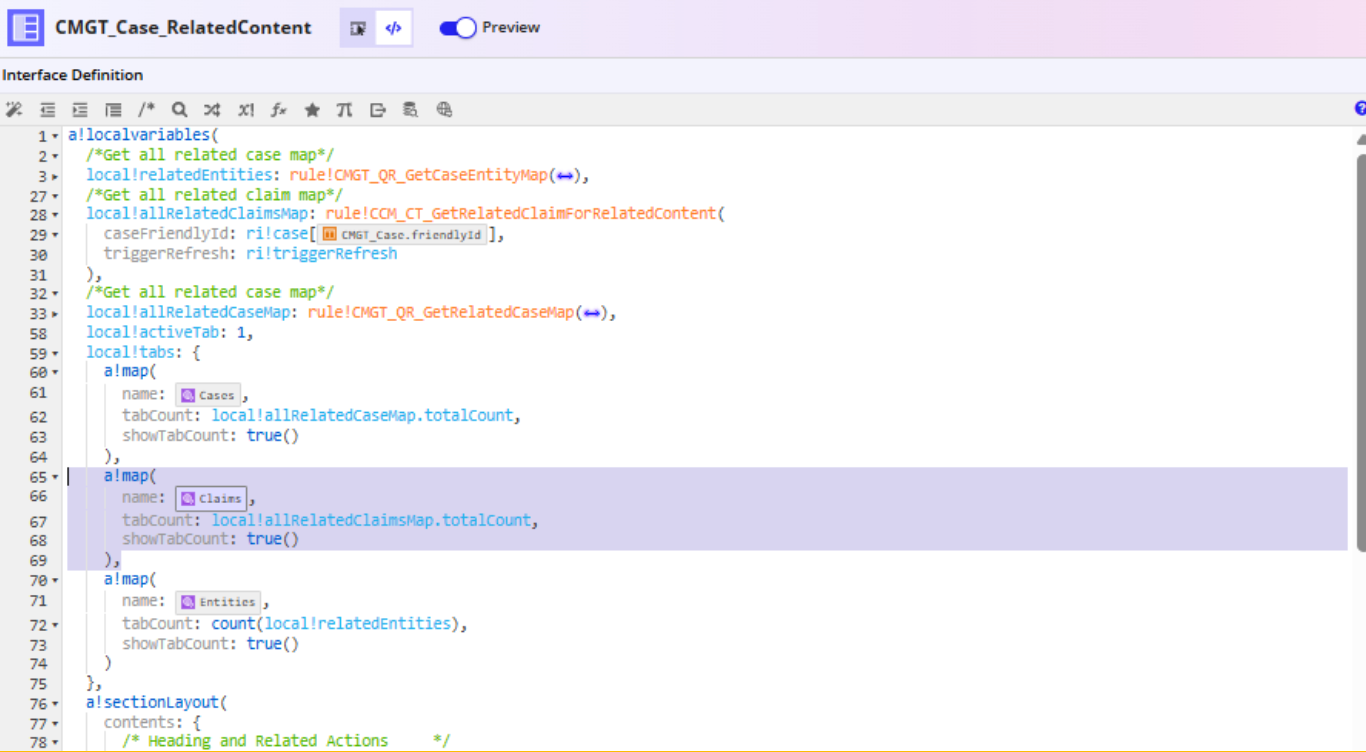Click the star toolbar icon
Image resolution: width=1366 pixels, height=752 pixels.
[x=312, y=110]
